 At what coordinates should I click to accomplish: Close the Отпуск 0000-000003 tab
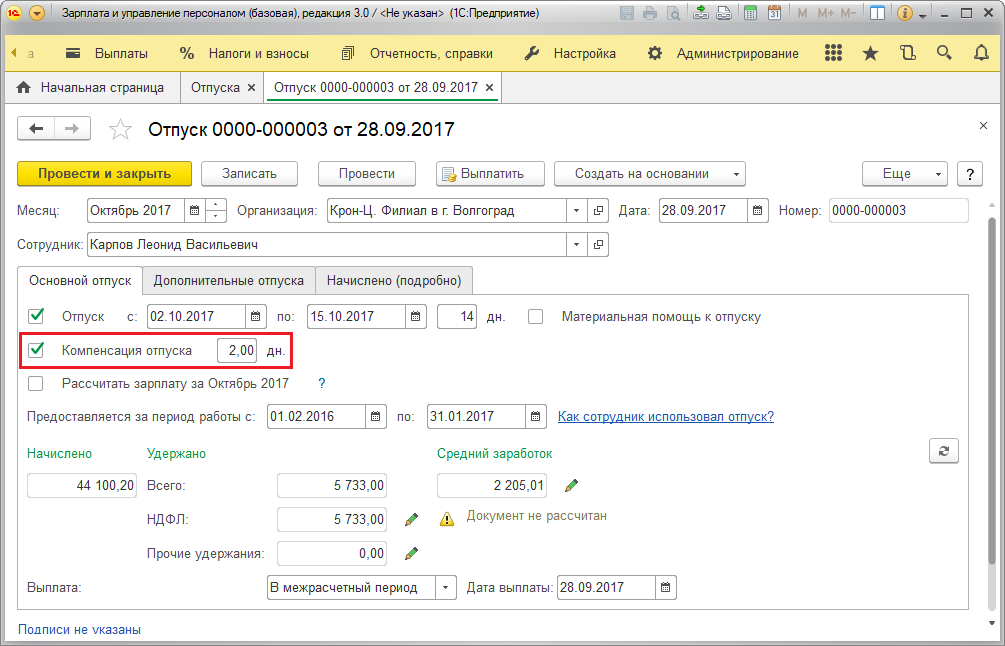(x=490, y=88)
